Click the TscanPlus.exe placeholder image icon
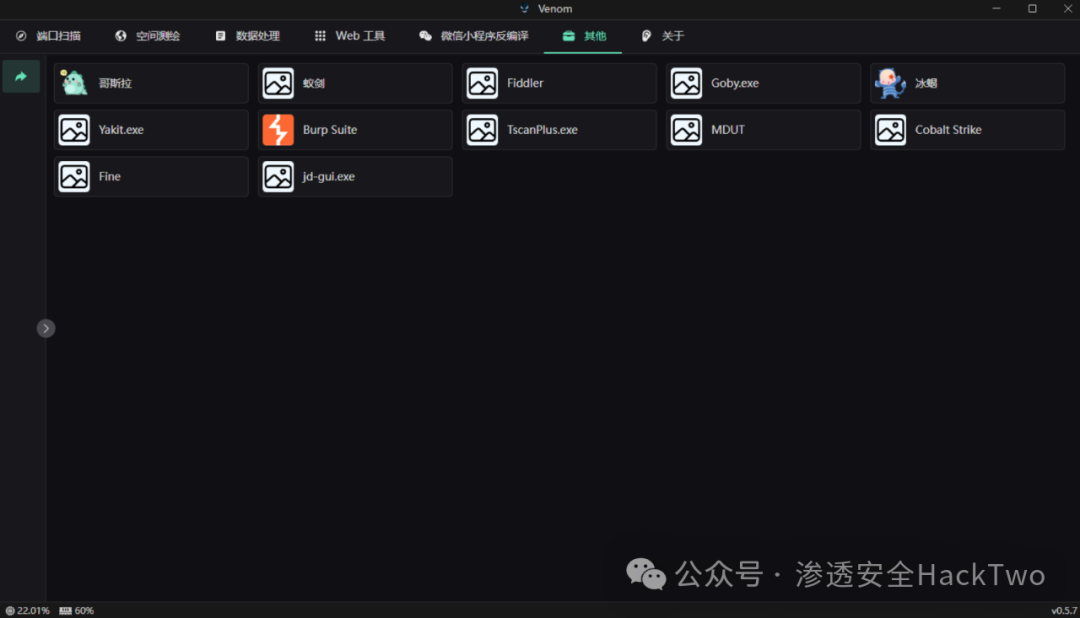 coord(482,130)
